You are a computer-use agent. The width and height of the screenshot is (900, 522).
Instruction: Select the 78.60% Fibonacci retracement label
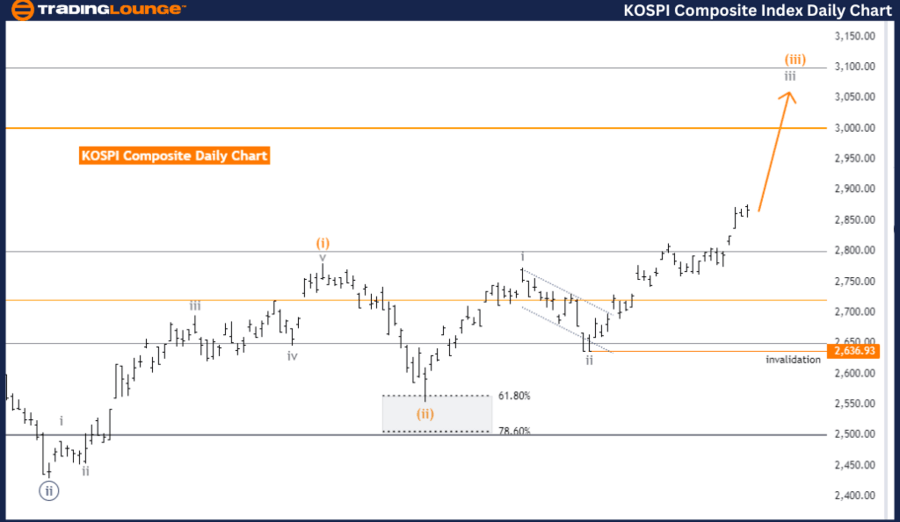point(513,431)
